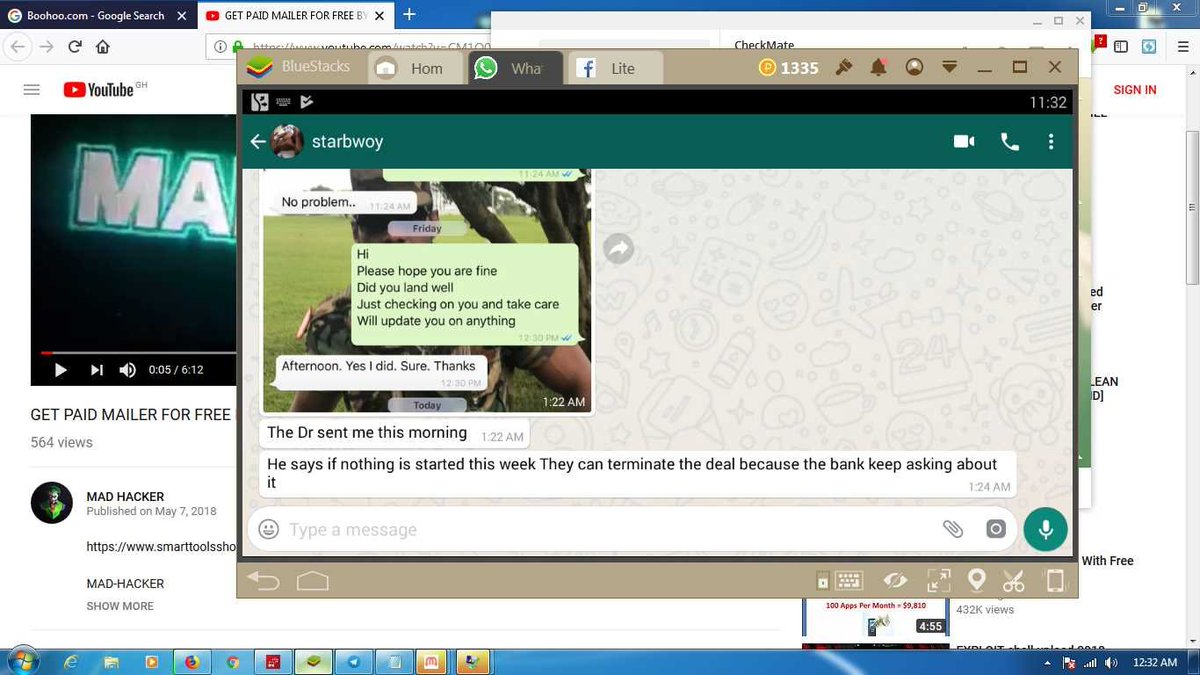Skip to next YouTube video
Viewport: 1200px width, 675px height.
(x=96, y=370)
